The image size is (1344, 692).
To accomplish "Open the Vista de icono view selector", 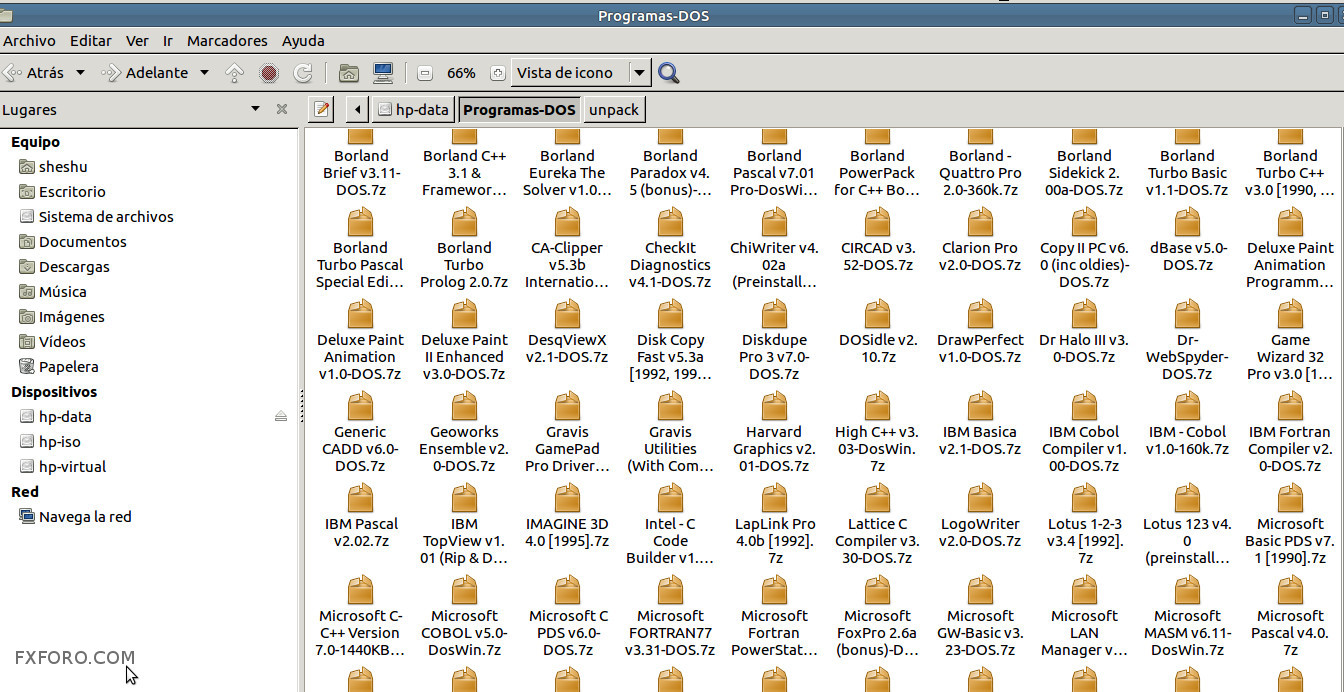I will click(570, 72).
